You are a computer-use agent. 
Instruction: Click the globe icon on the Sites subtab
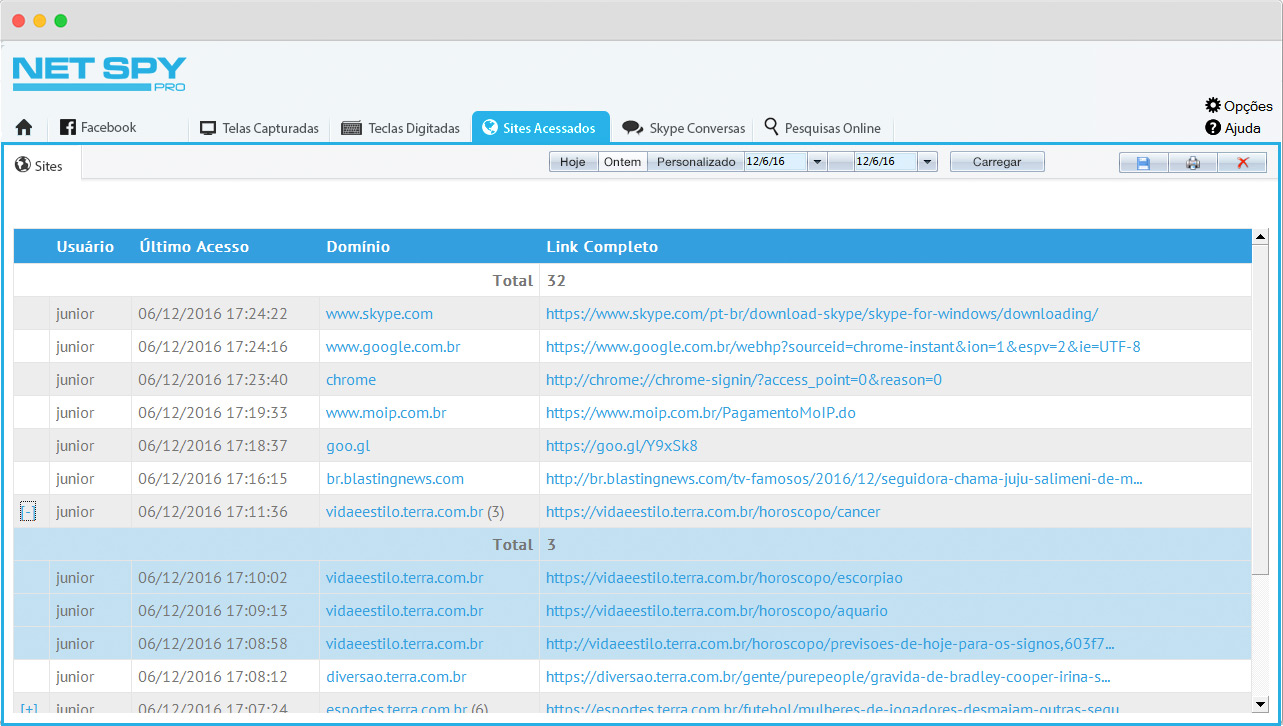(23, 165)
